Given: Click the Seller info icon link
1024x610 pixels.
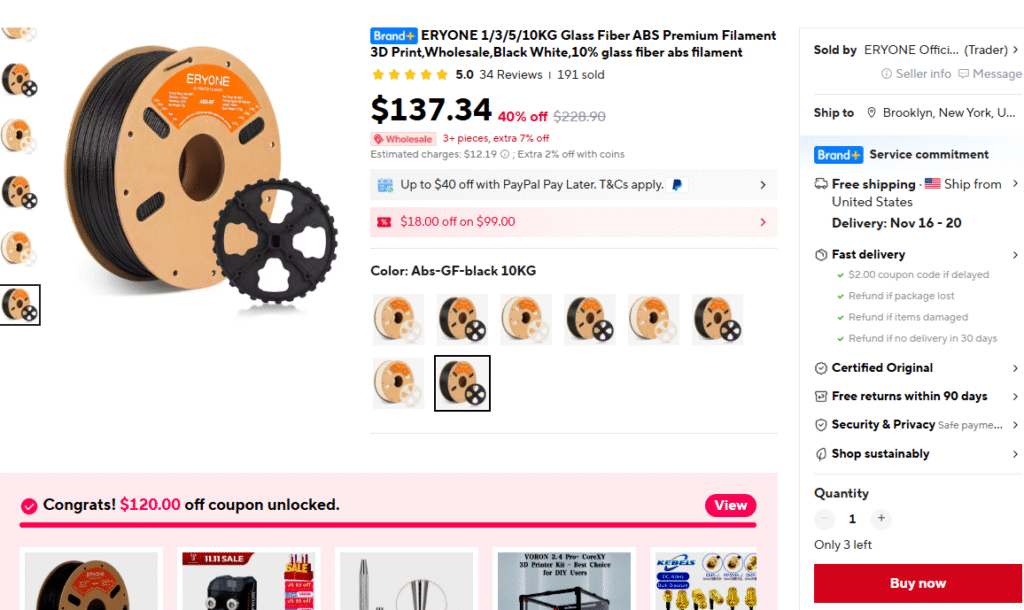Looking at the screenshot, I should (x=886, y=74).
